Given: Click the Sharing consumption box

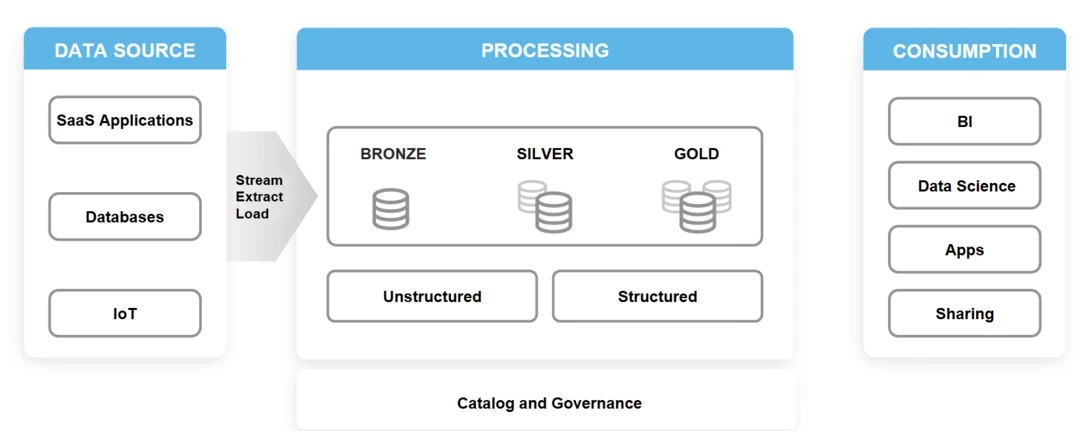Looking at the screenshot, I should [x=964, y=314].
